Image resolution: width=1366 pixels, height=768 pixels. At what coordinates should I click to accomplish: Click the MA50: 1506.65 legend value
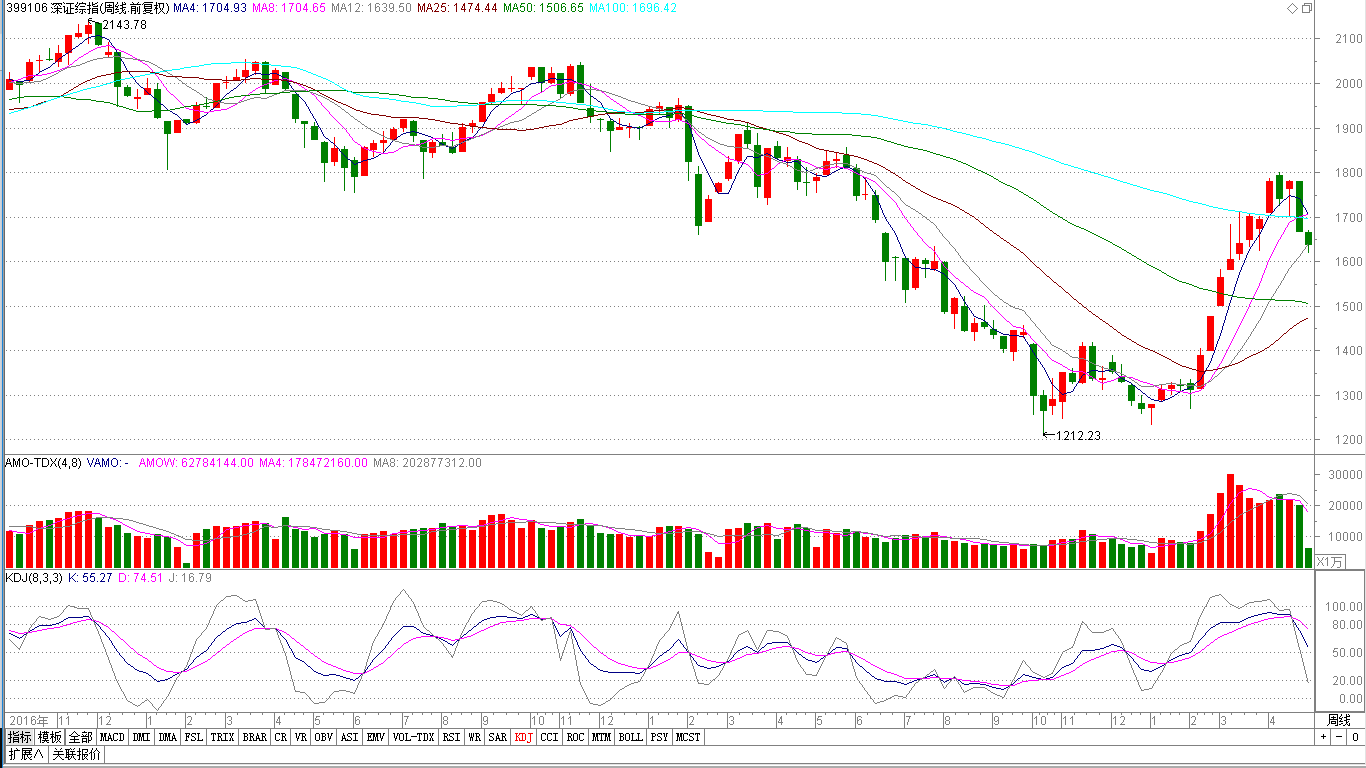(543, 8)
